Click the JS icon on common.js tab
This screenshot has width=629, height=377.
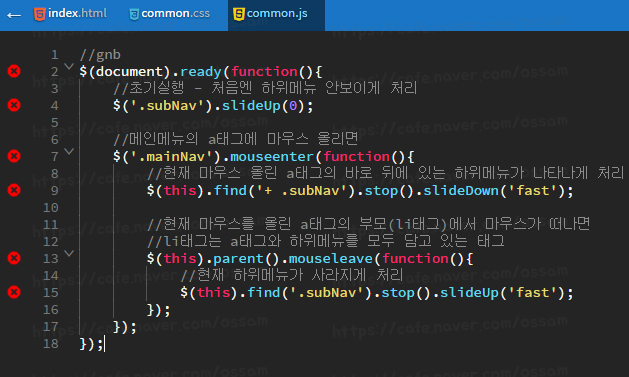tap(239, 14)
